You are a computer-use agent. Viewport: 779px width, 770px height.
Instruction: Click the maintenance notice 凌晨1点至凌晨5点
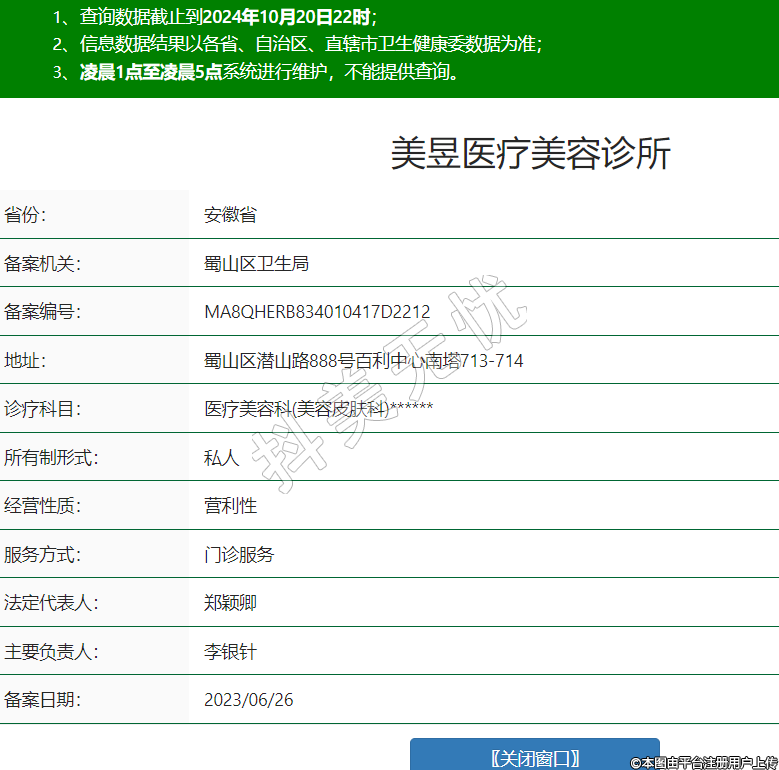coord(151,72)
